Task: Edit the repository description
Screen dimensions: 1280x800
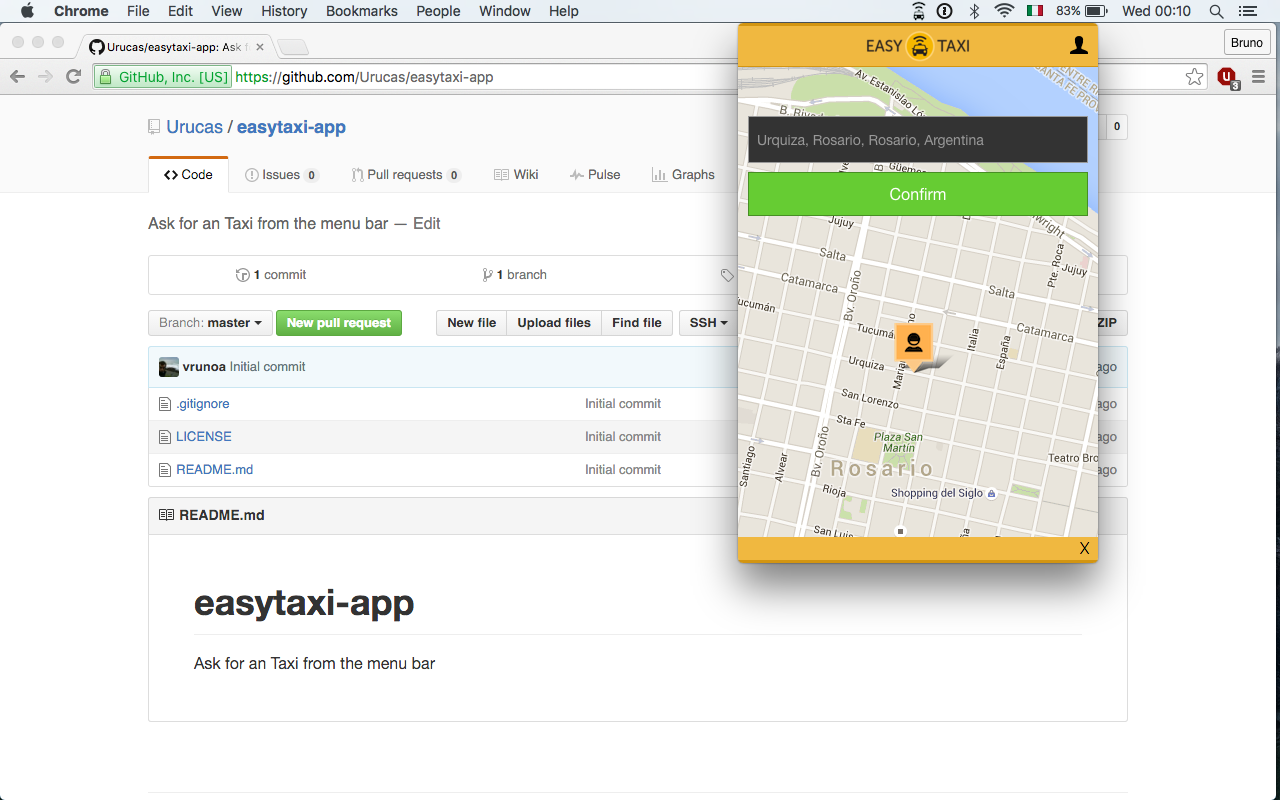Action: [427, 223]
